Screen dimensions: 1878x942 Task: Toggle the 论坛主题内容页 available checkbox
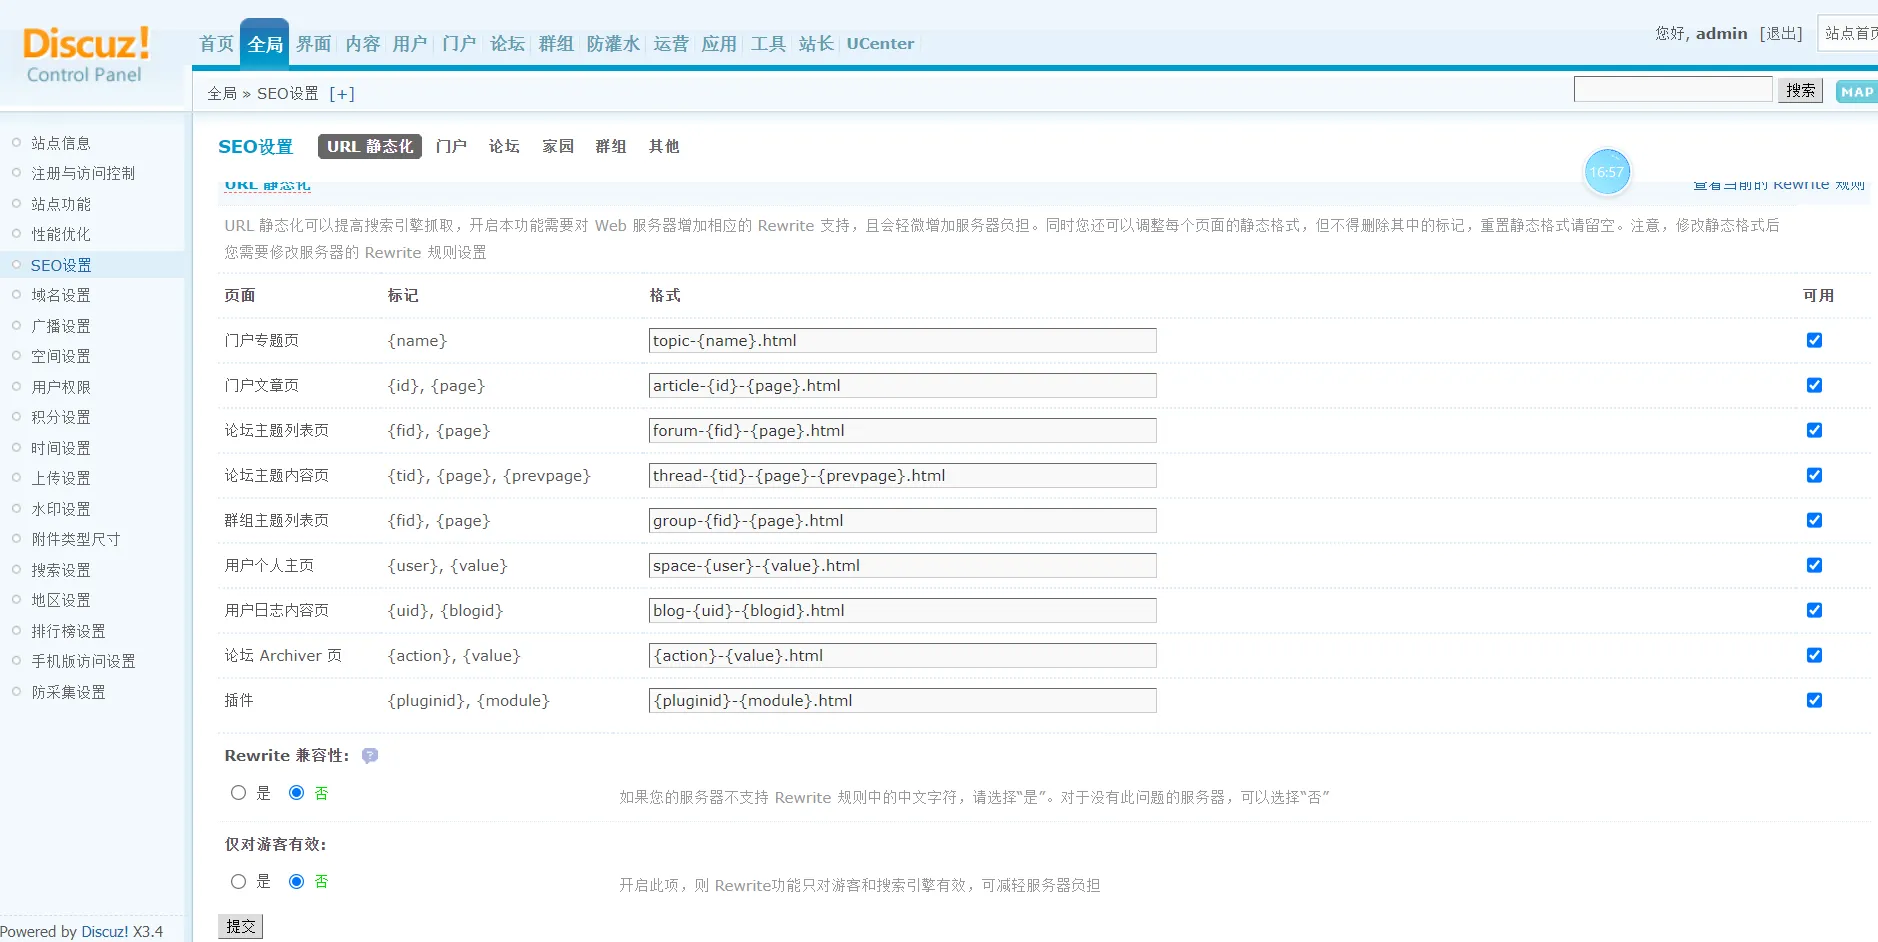click(1814, 476)
